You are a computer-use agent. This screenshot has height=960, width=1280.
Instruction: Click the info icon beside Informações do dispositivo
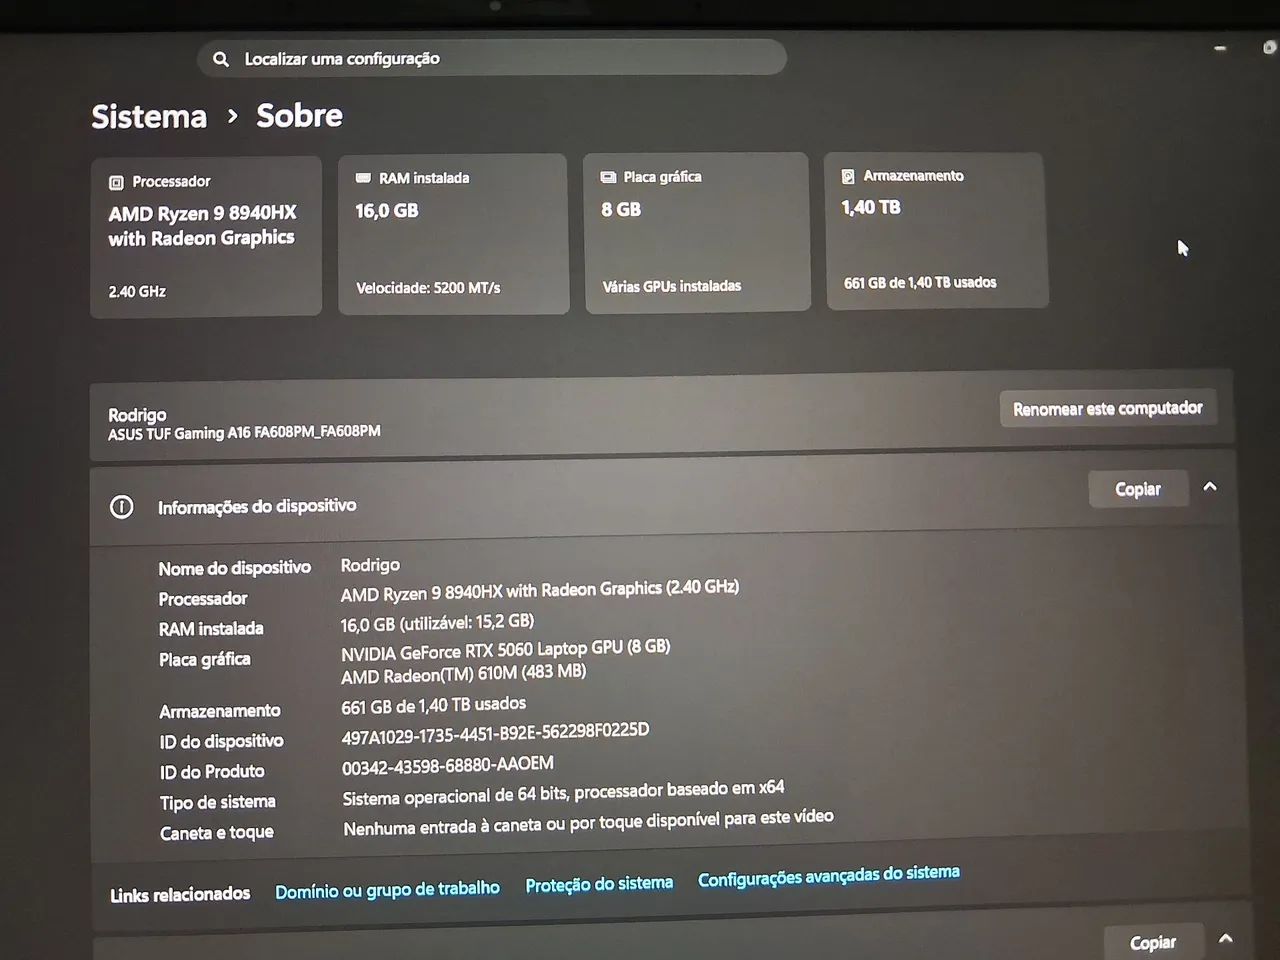[121, 507]
